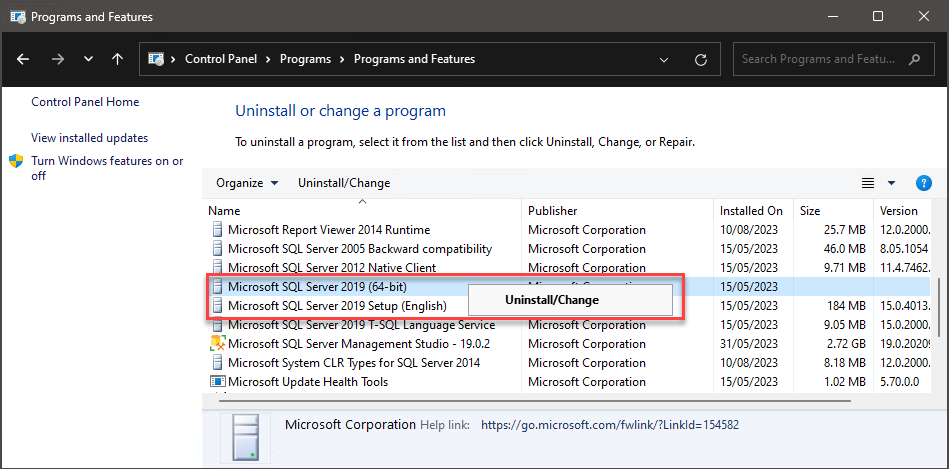
Task: Open the go.microsoft.com help link
Action: point(610,425)
